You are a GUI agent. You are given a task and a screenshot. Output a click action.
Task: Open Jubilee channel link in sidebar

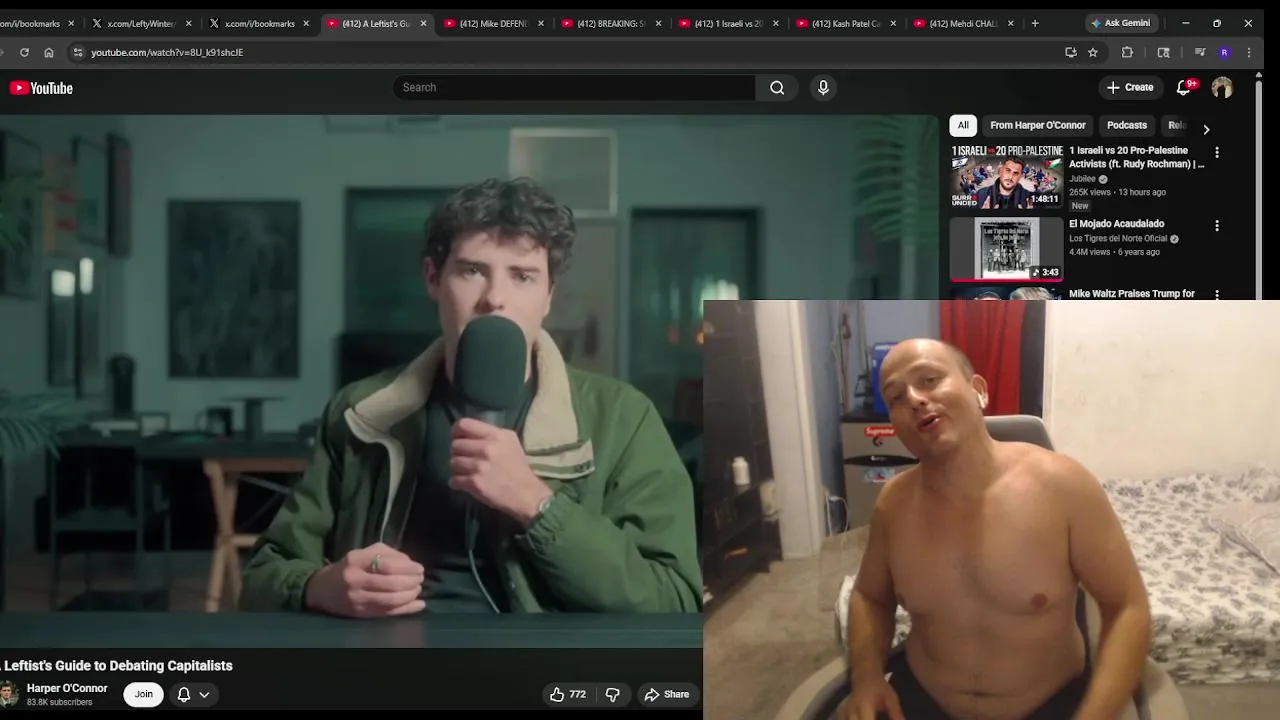(x=1082, y=179)
